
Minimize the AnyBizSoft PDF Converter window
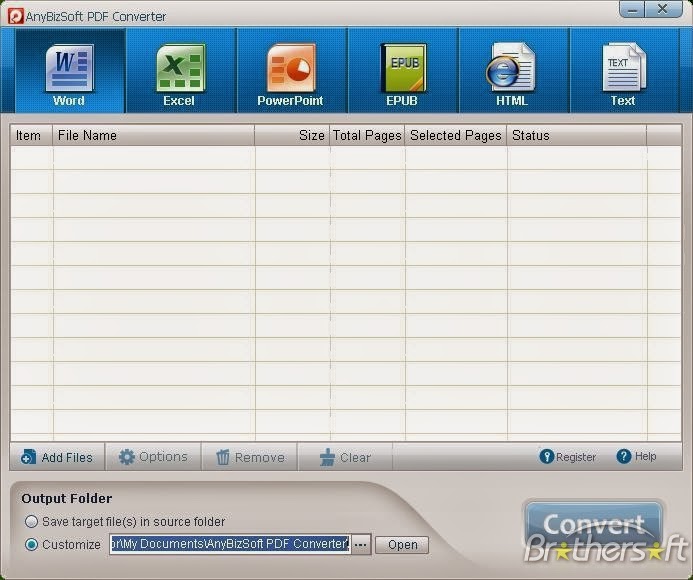632,9
